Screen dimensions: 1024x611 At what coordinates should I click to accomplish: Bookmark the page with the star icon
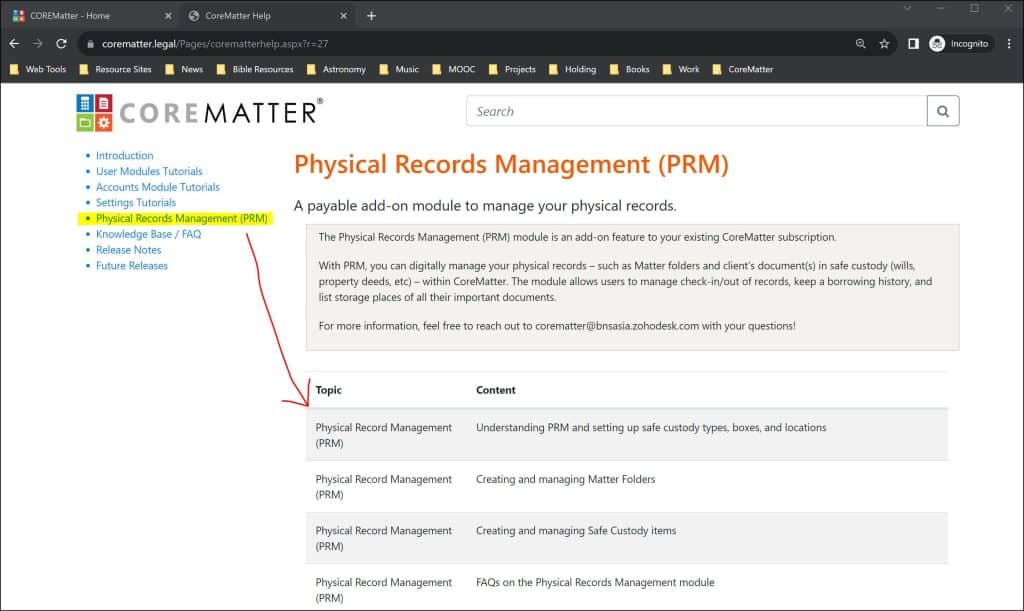(x=884, y=43)
